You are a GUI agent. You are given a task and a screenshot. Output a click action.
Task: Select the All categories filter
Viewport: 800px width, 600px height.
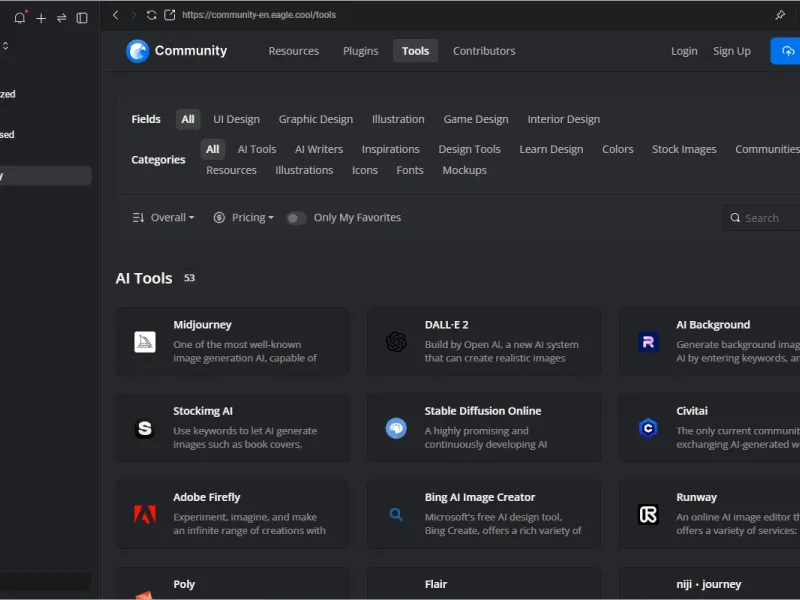(x=212, y=149)
